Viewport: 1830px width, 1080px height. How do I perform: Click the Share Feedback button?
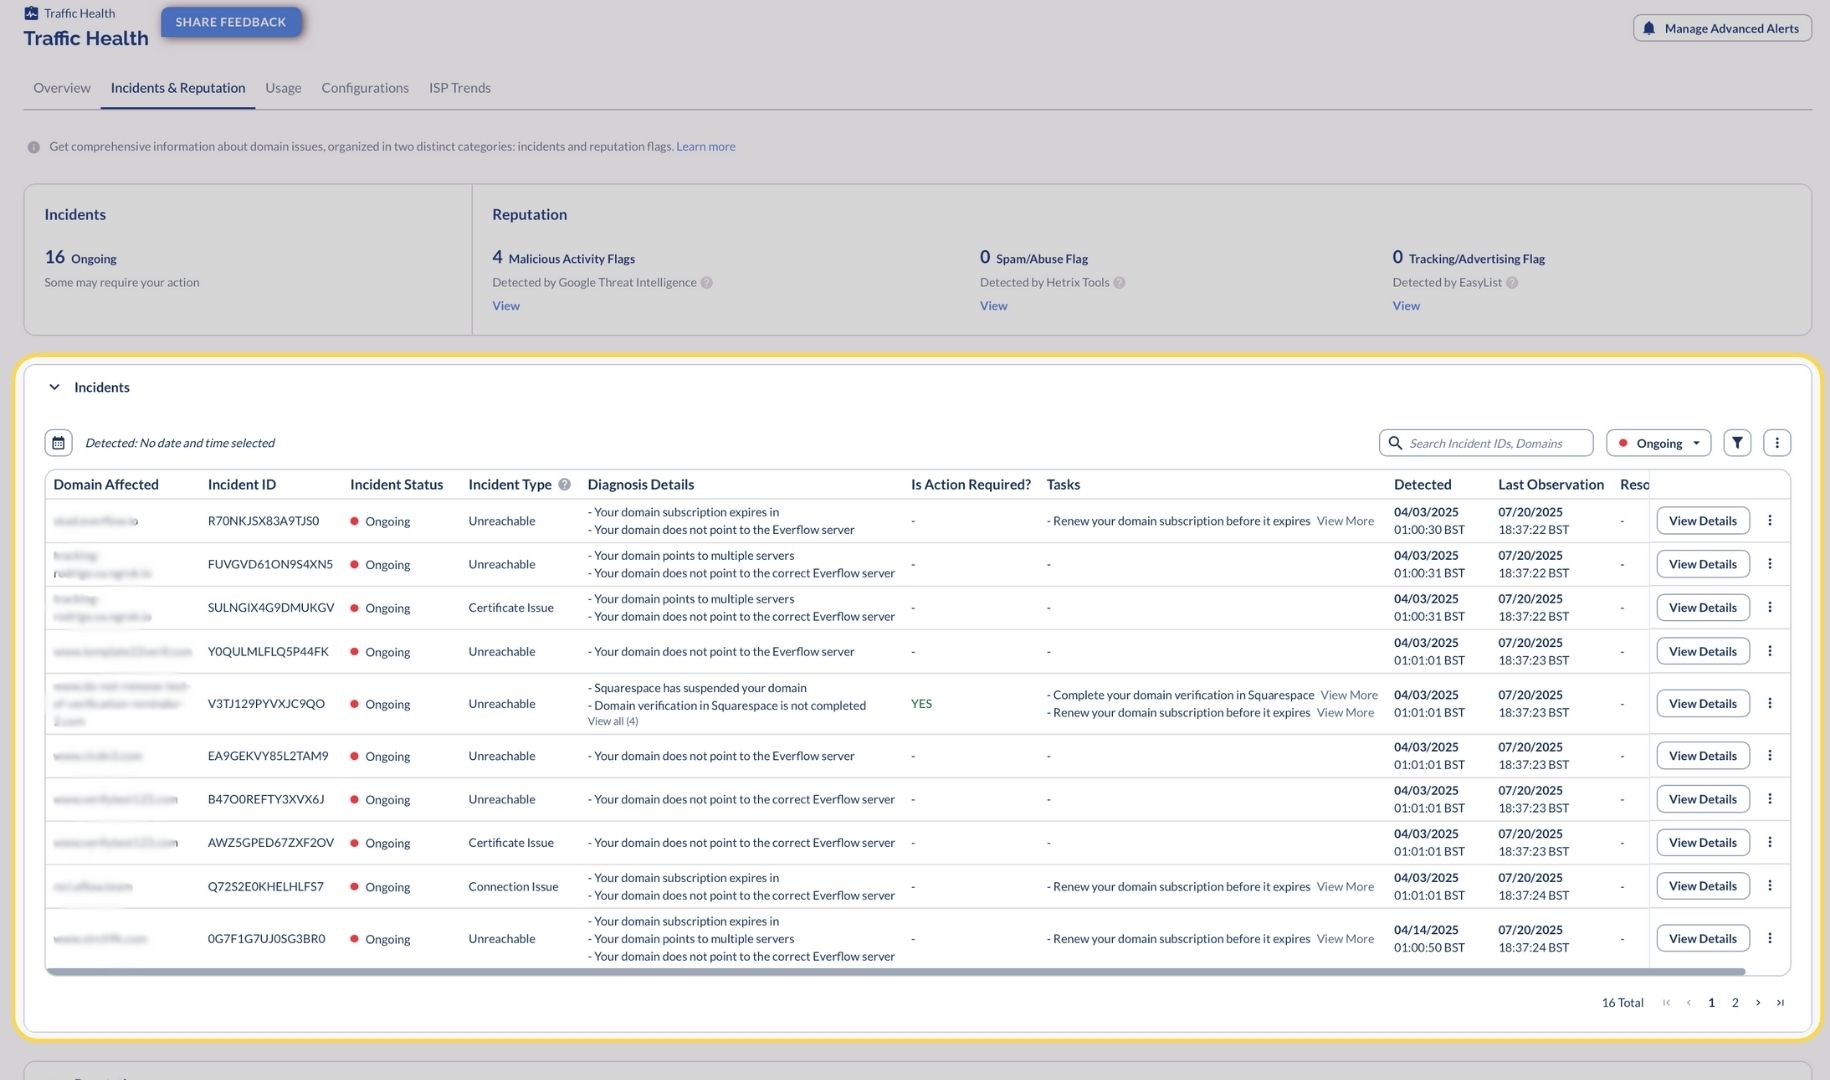(x=231, y=22)
